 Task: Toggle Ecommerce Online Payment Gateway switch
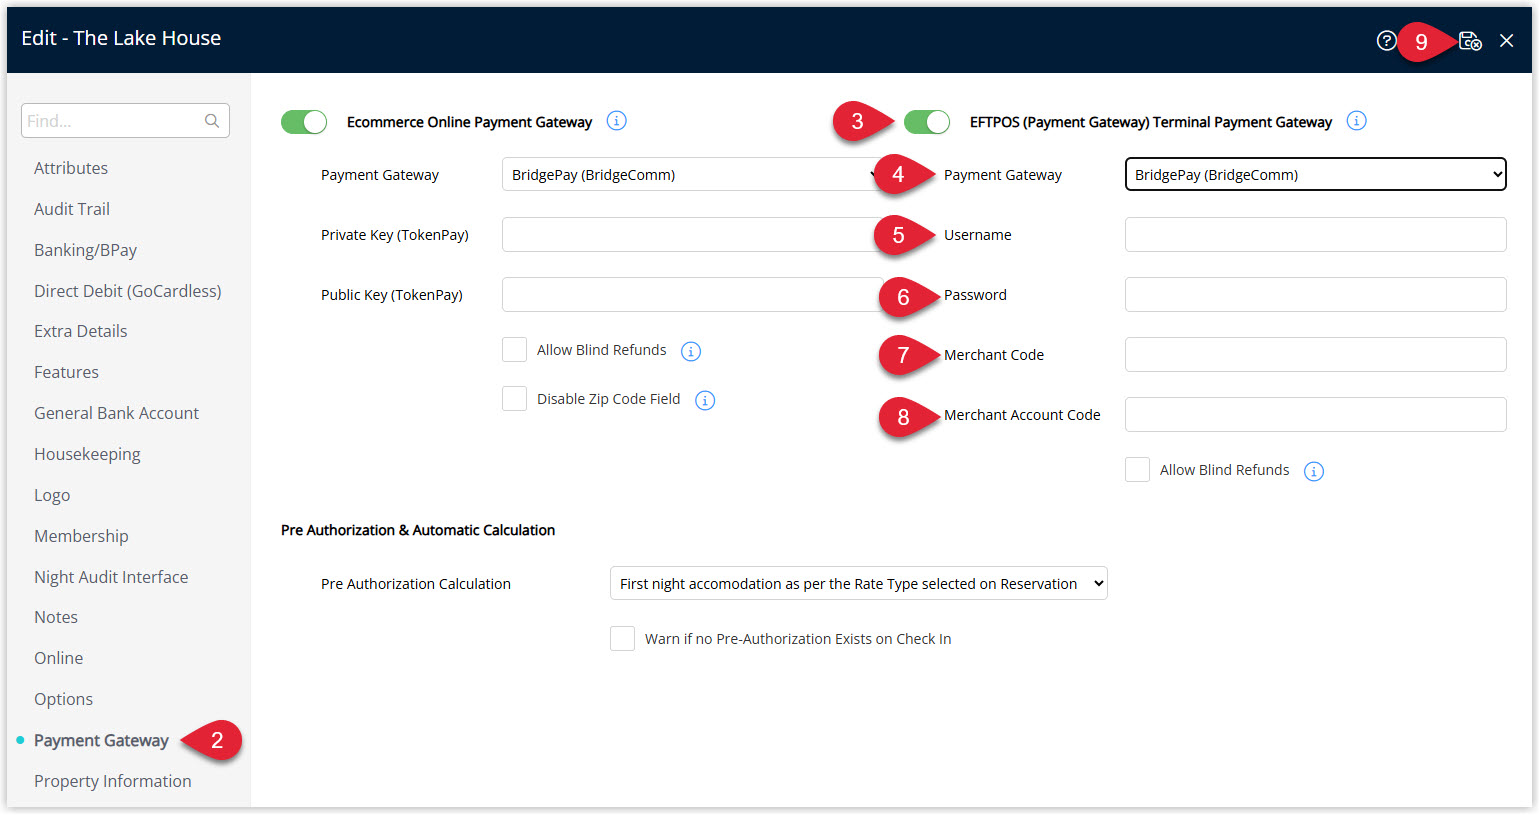(304, 122)
